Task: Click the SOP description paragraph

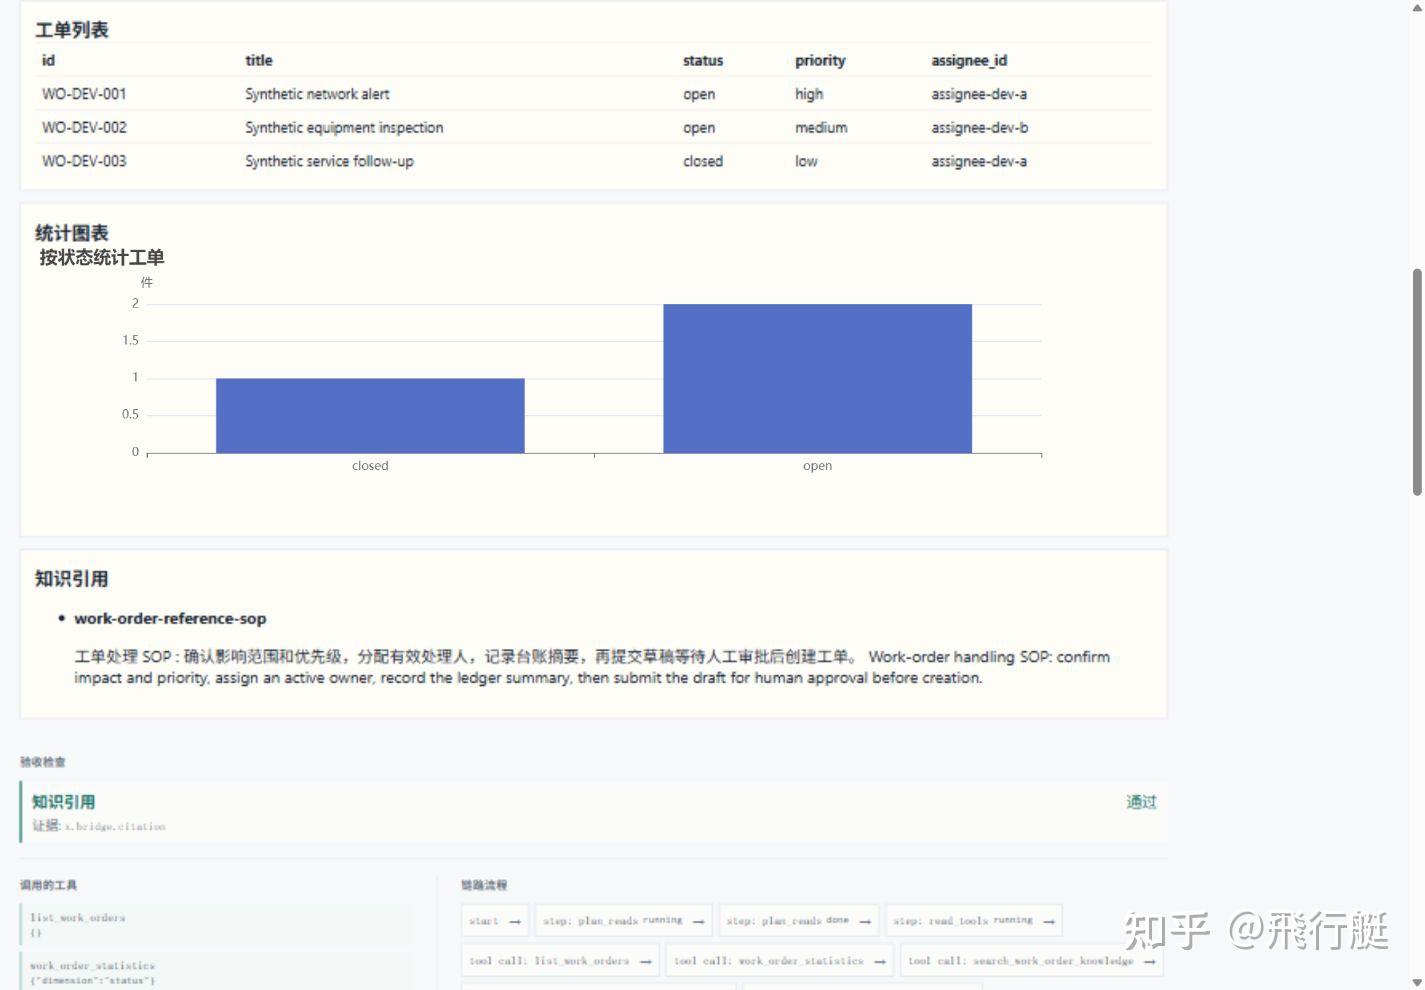Action: click(x=592, y=667)
